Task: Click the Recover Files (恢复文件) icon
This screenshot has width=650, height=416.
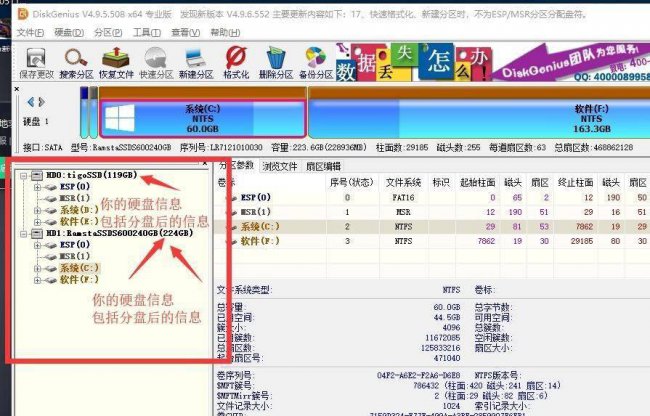Action: coord(116,63)
